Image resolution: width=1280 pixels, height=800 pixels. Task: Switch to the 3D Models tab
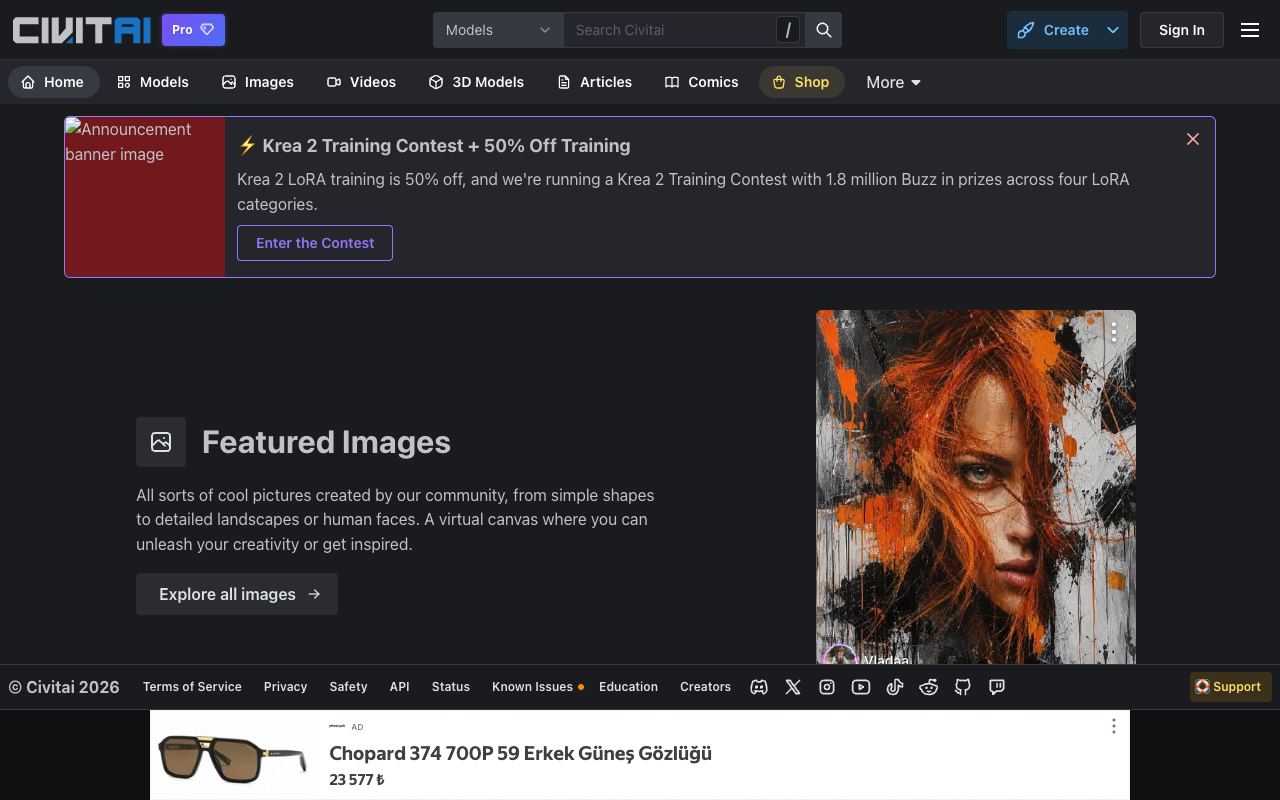[x=476, y=82]
